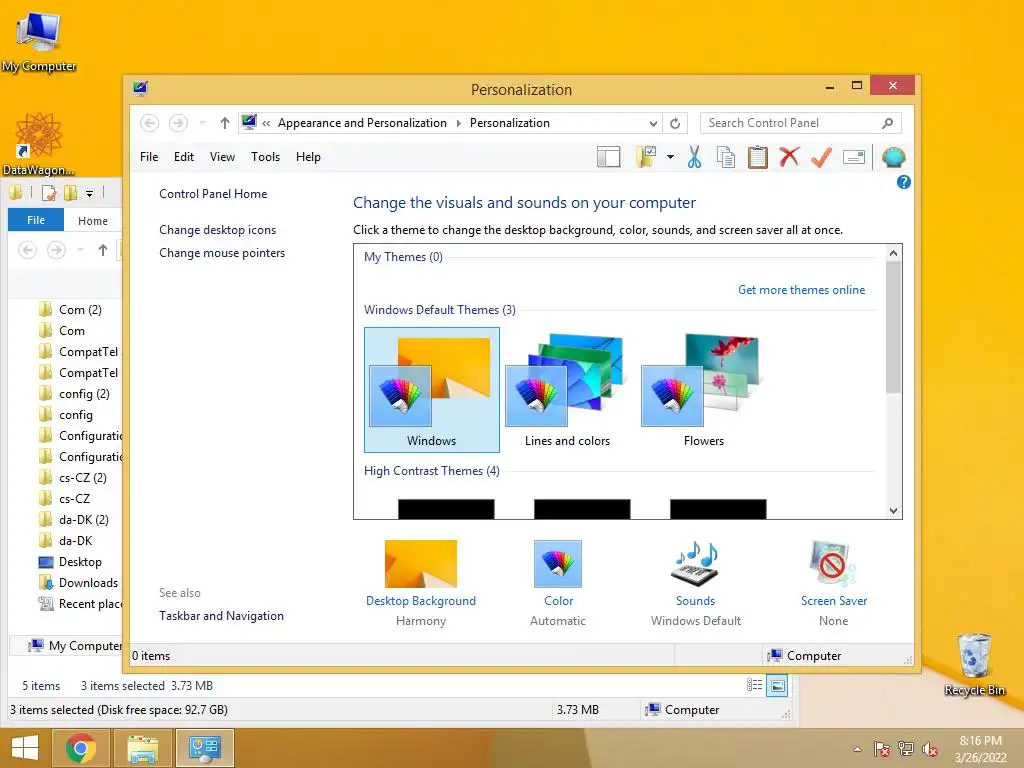The width and height of the screenshot is (1024, 768).
Task: Launch Chrome from the taskbar
Action: click(80, 748)
